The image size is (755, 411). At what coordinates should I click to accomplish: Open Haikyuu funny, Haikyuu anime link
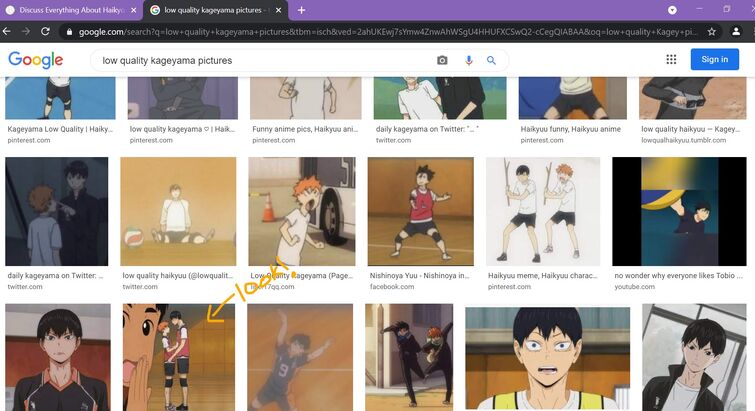coord(571,129)
